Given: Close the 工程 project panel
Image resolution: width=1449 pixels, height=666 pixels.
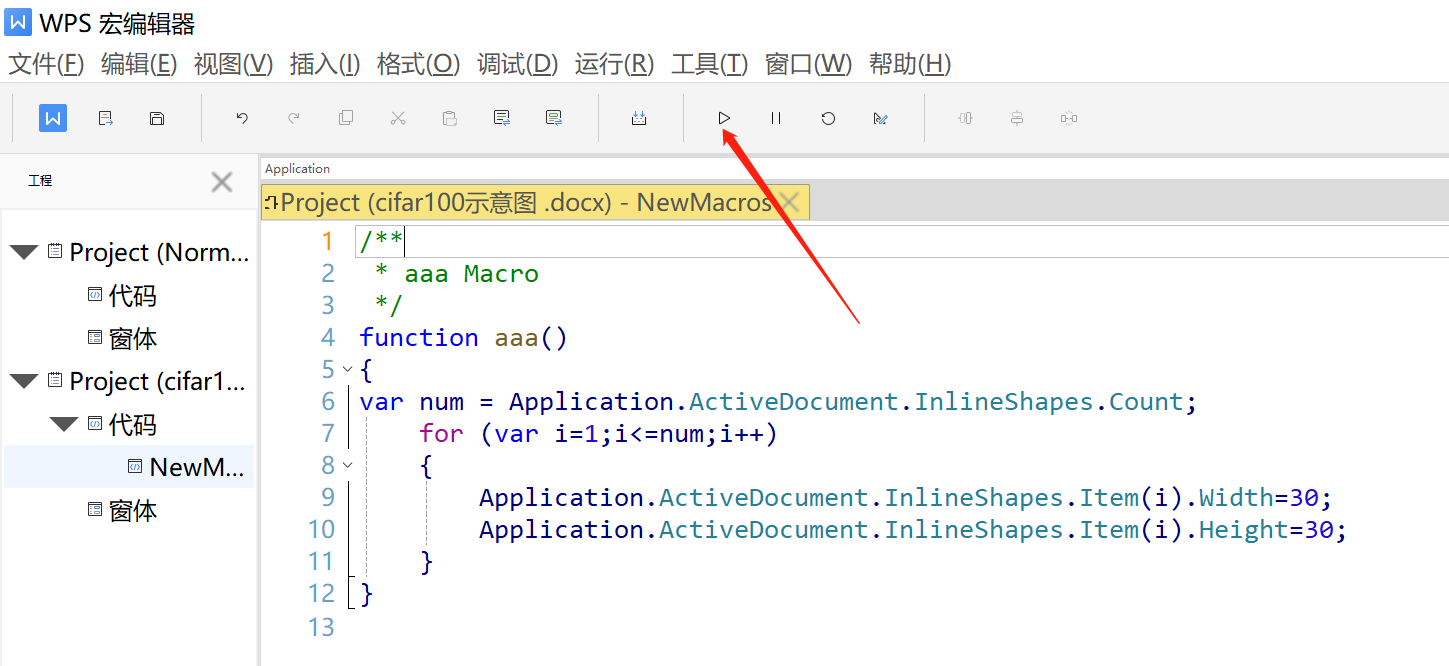Looking at the screenshot, I should coord(222,181).
